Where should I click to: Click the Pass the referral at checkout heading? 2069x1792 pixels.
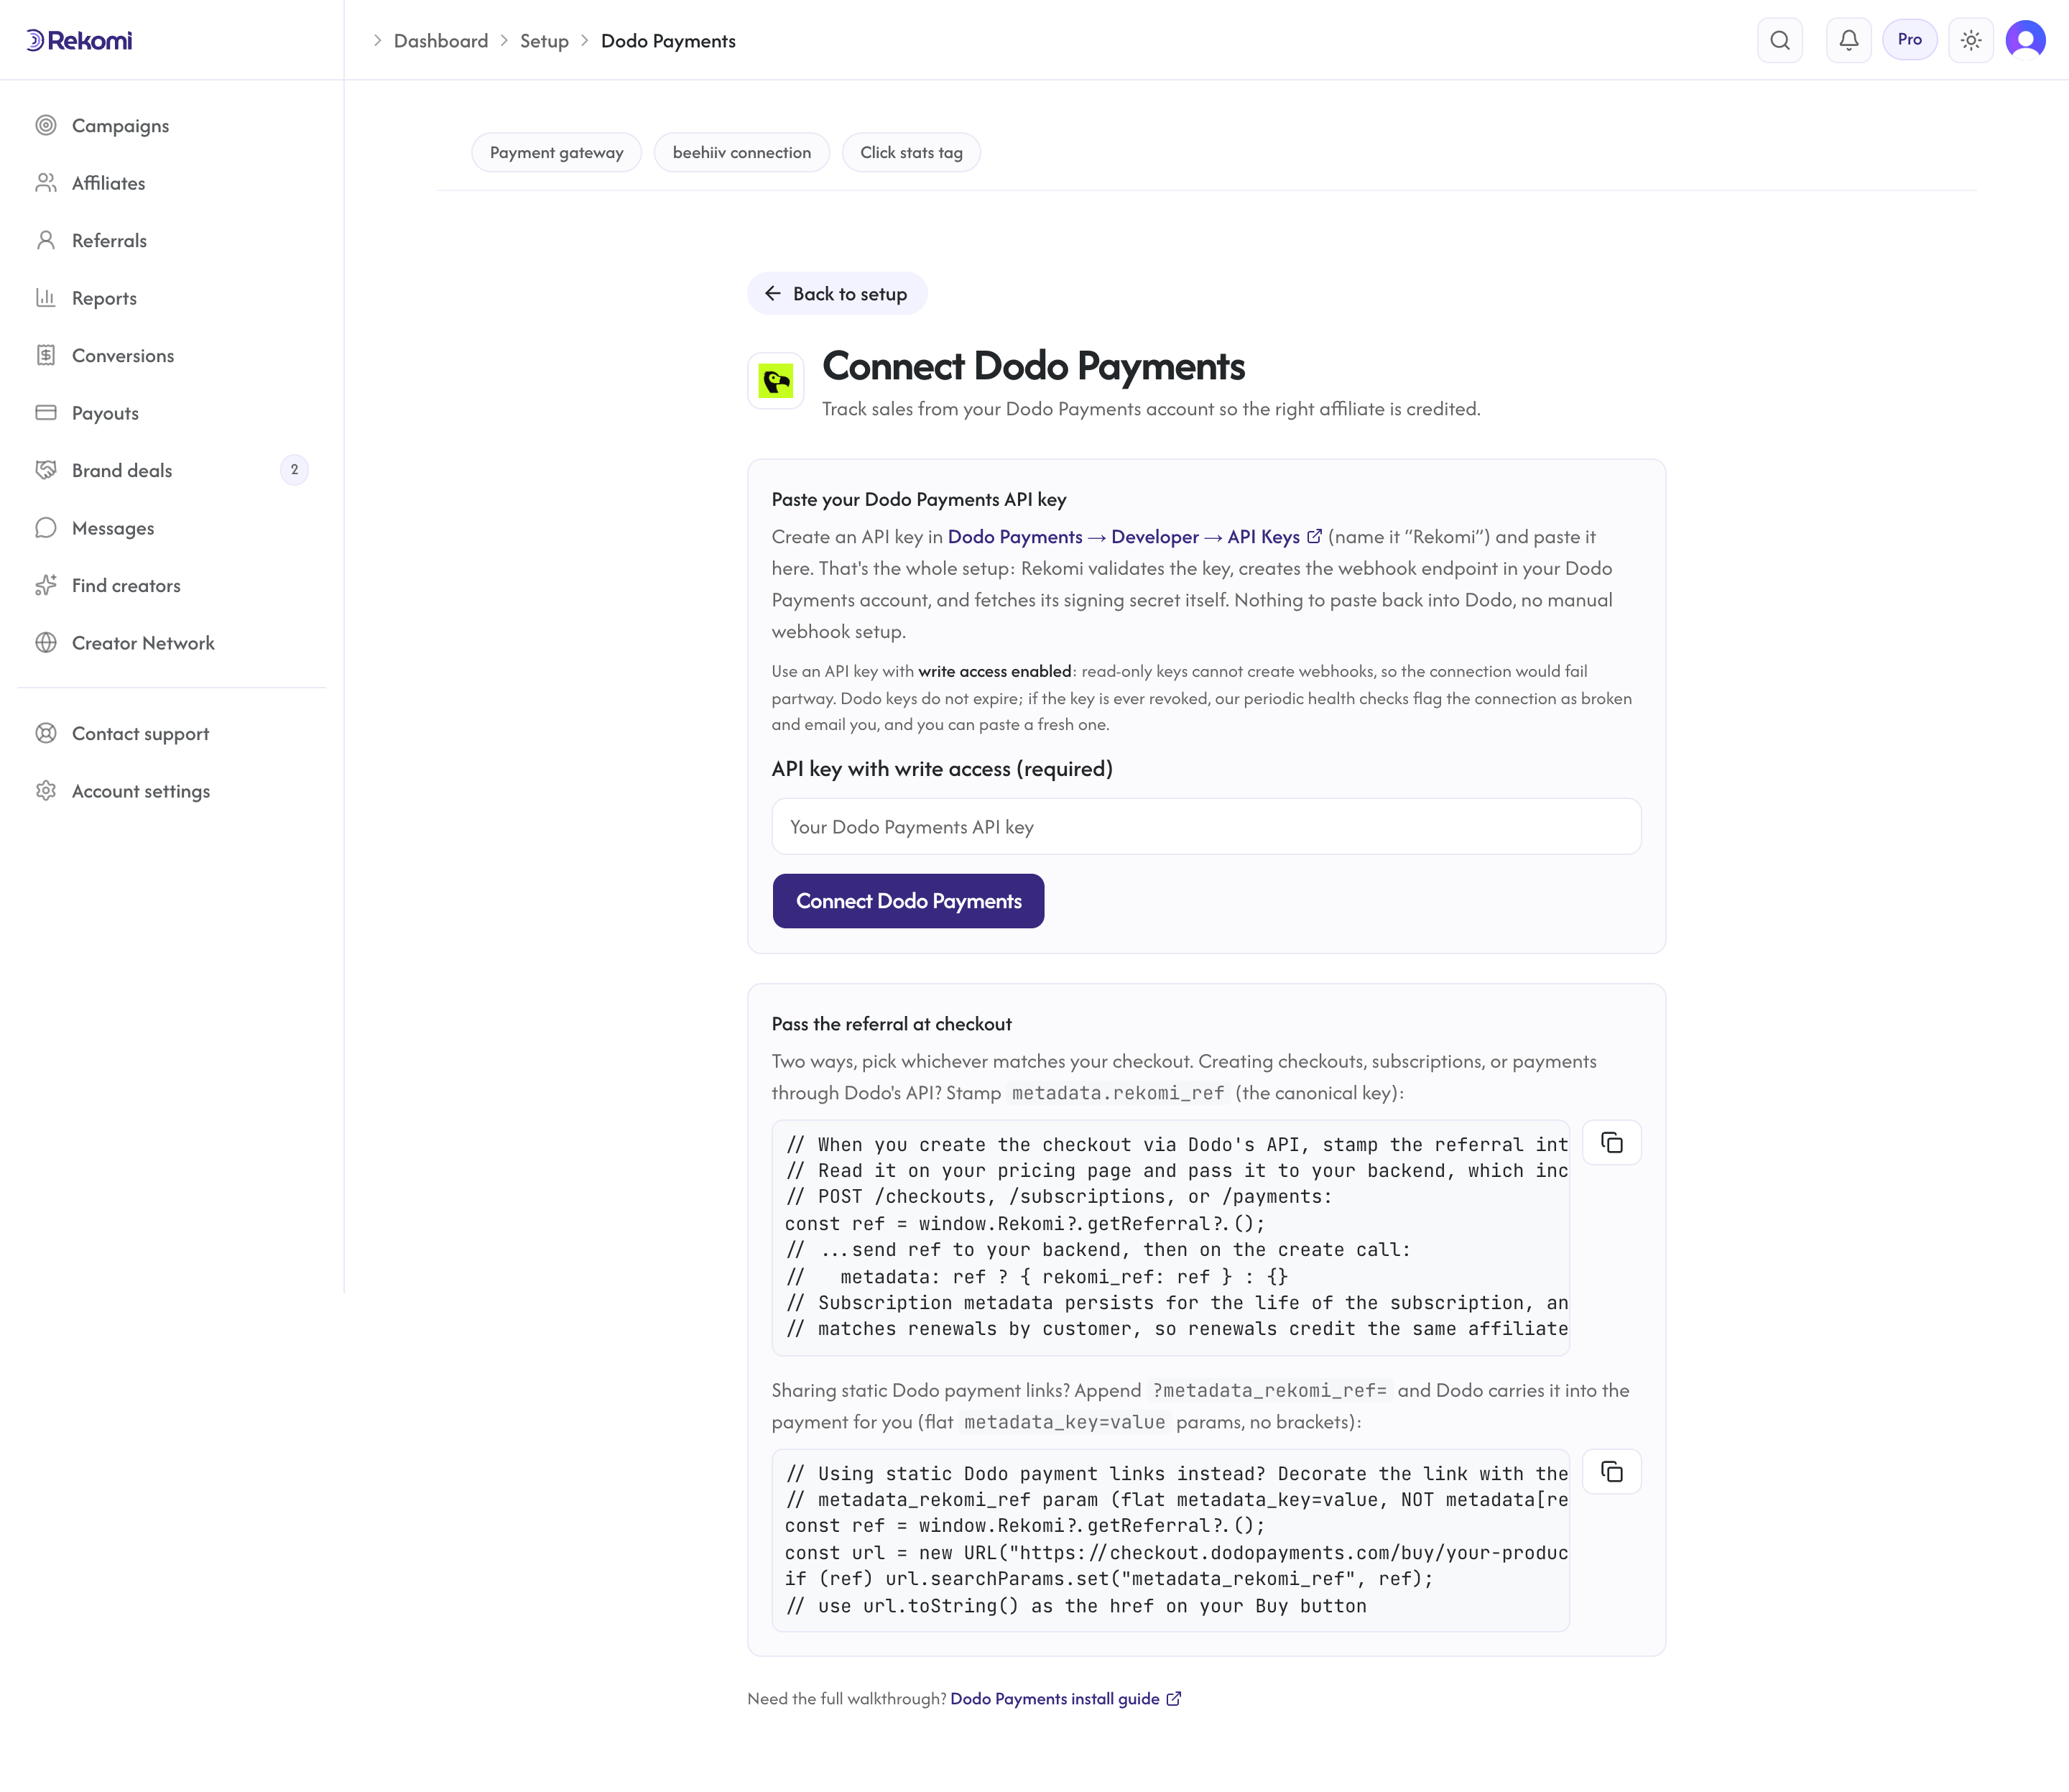(x=891, y=1024)
